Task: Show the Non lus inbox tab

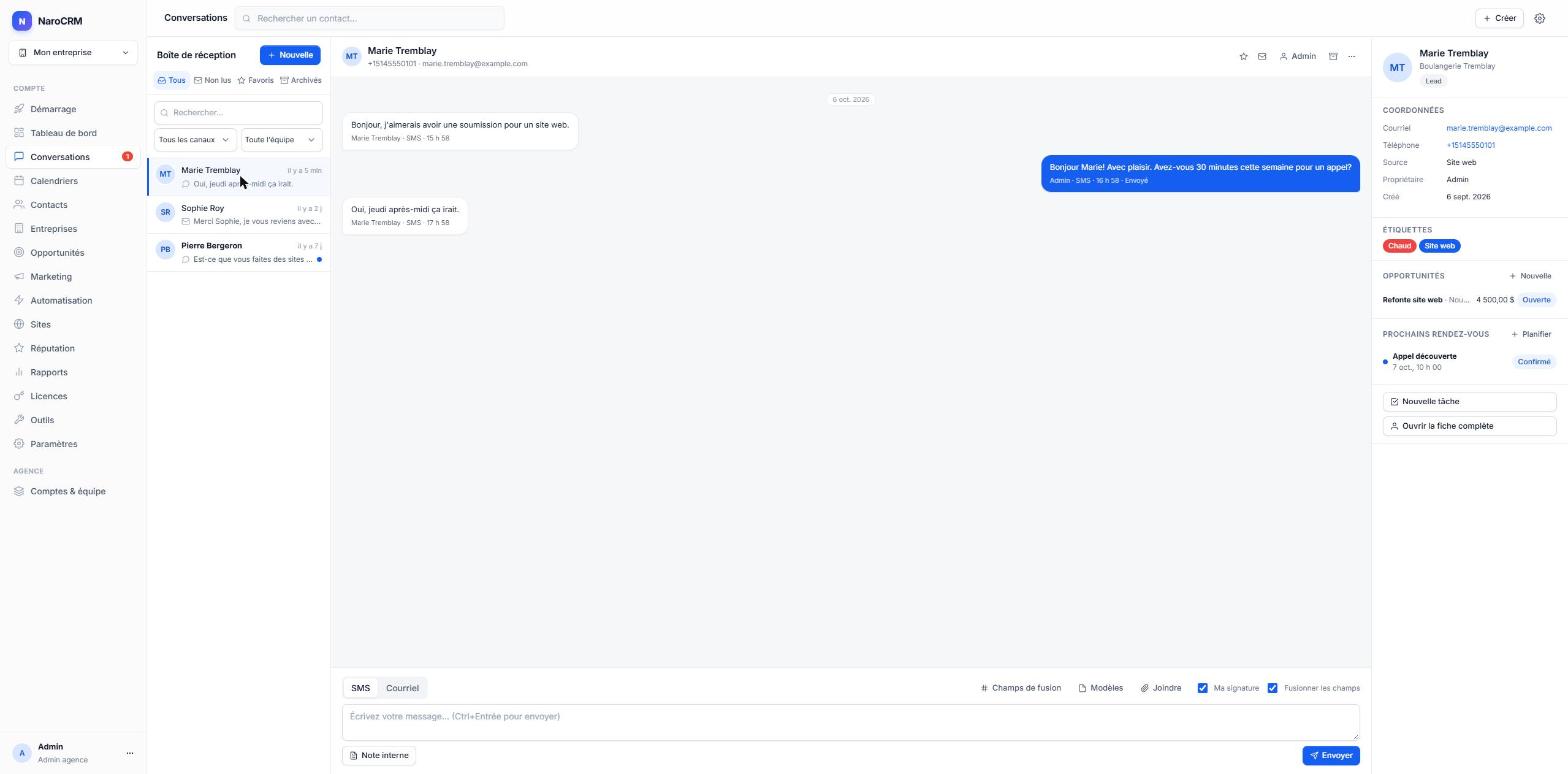Action: click(x=212, y=81)
